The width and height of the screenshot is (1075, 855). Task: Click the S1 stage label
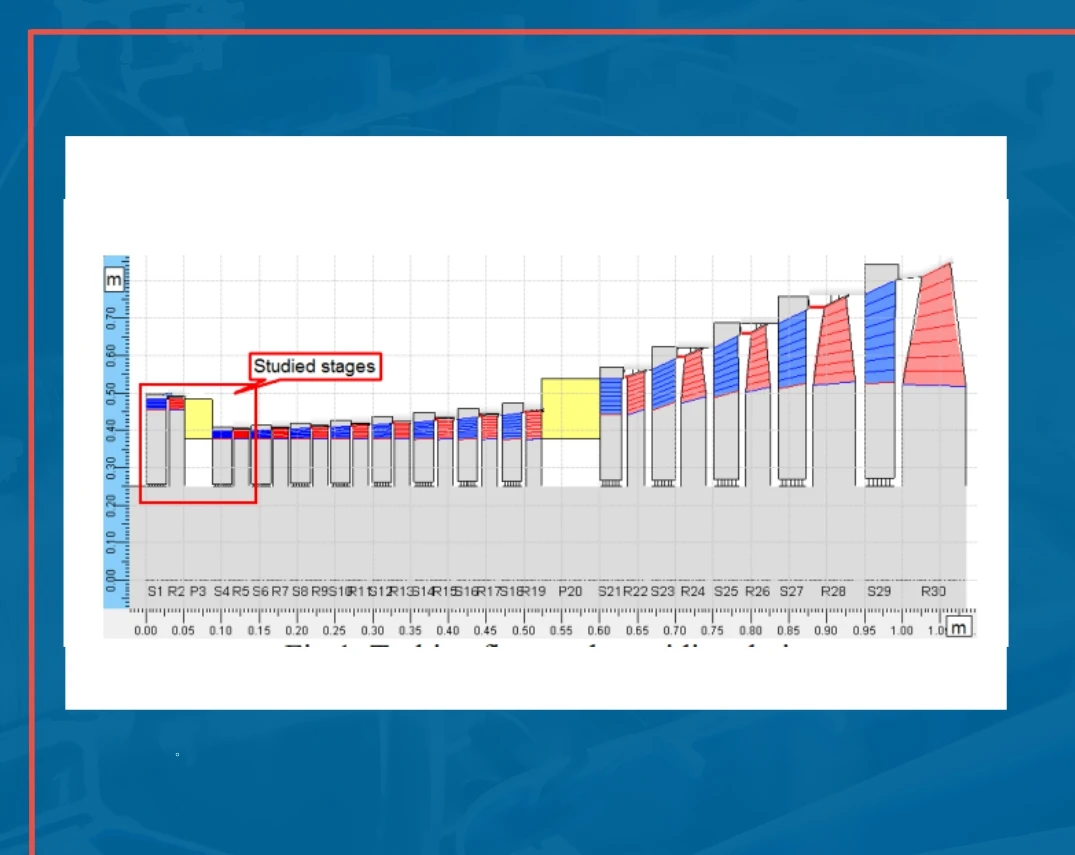coord(155,592)
